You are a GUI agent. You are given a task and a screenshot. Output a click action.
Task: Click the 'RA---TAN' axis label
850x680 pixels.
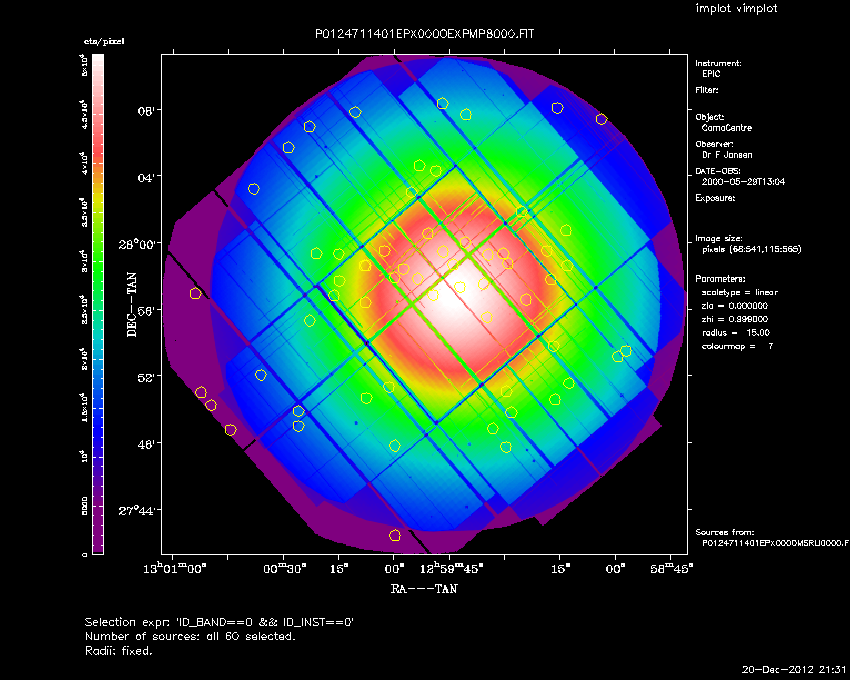click(x=424, y=589)
